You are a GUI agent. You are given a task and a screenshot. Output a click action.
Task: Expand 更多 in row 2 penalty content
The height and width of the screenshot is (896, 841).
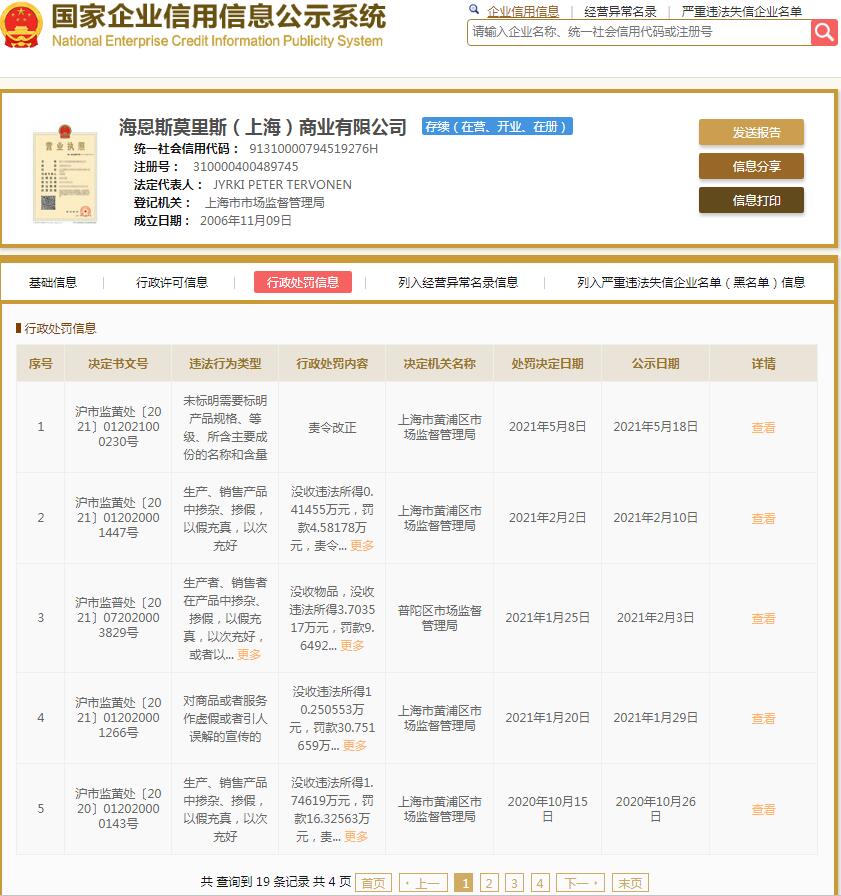tap(362, 545)
